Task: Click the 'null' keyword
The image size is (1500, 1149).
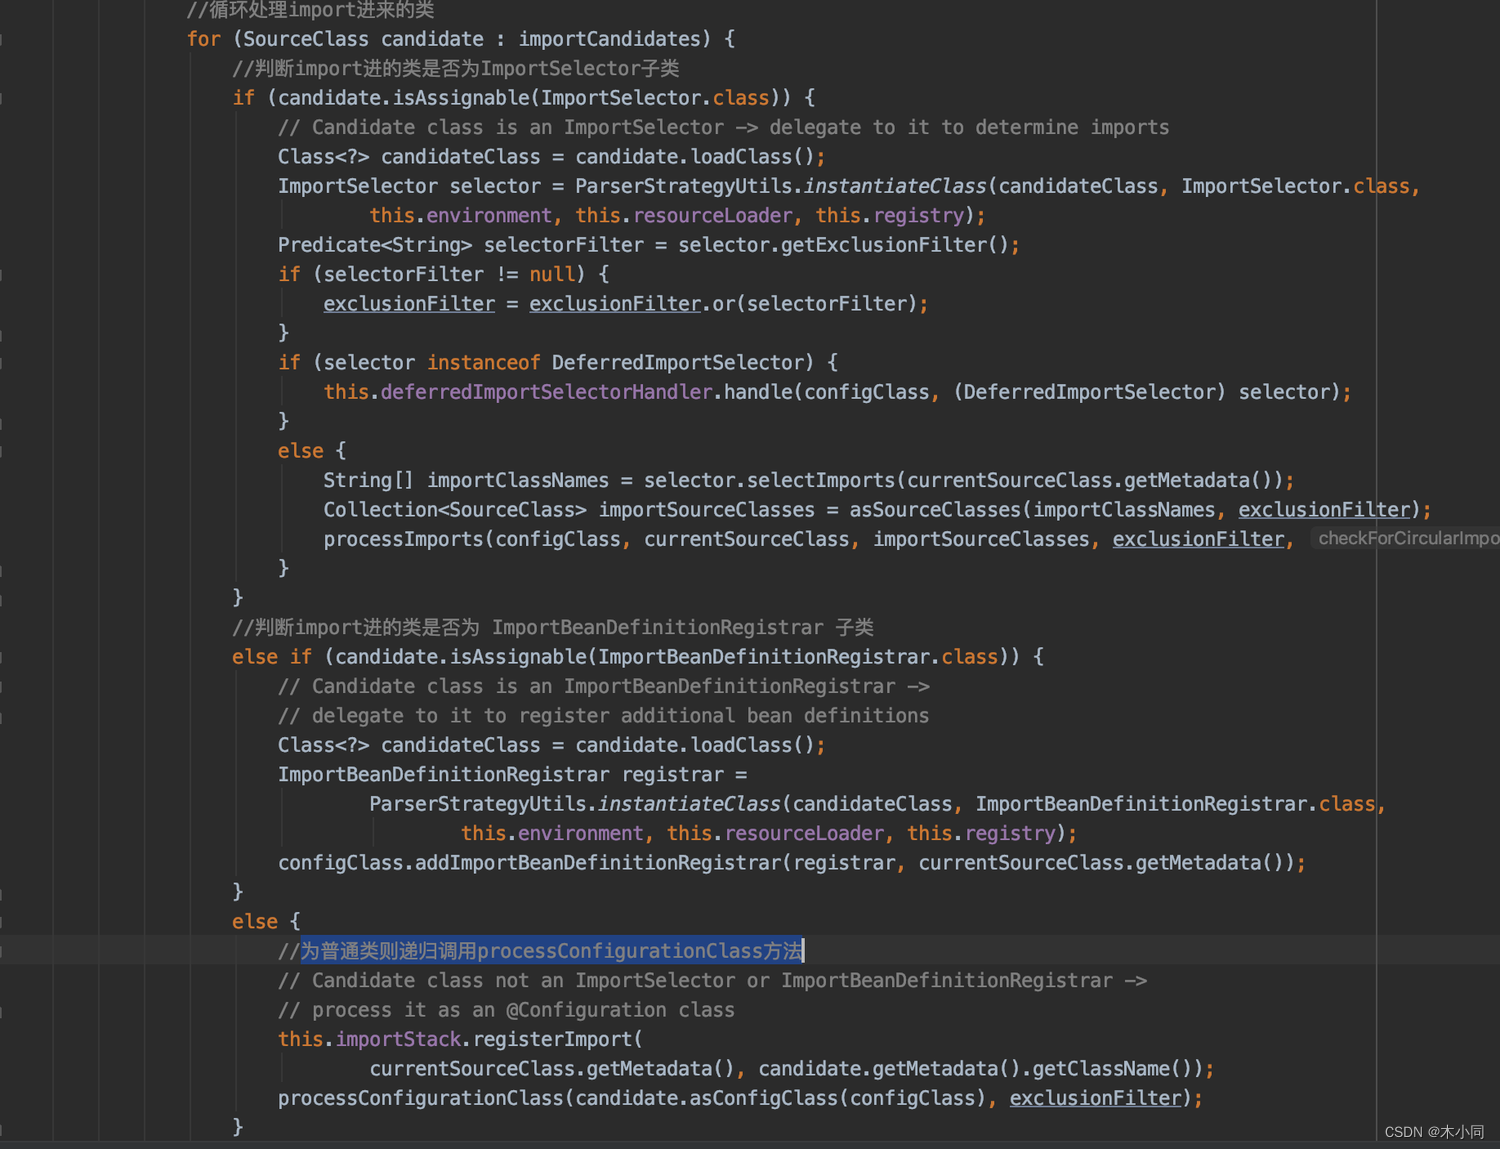Action: pyautogui.click(x=552, y=274)
